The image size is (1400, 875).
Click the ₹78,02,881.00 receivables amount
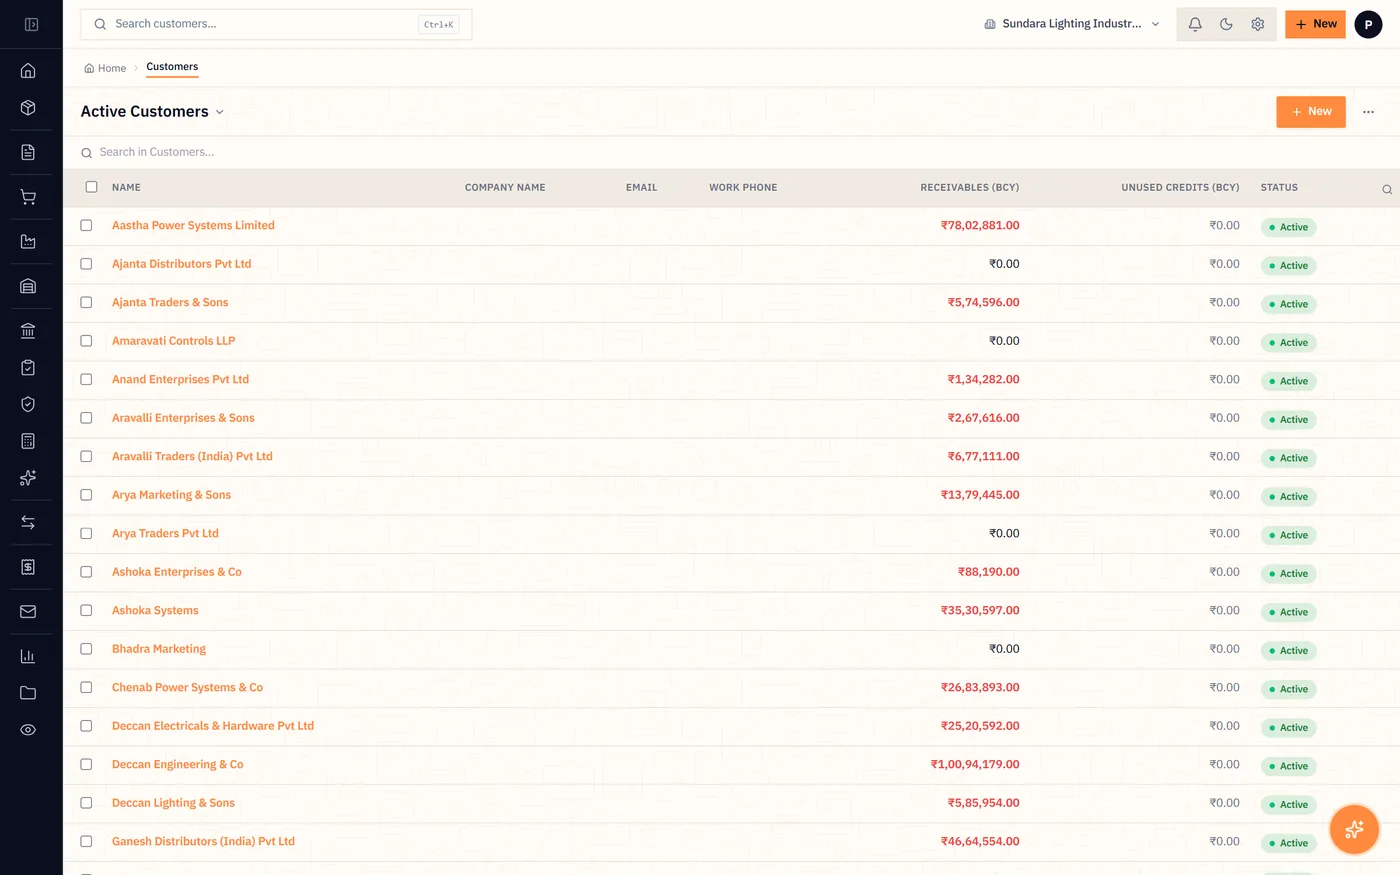point(980,226)
